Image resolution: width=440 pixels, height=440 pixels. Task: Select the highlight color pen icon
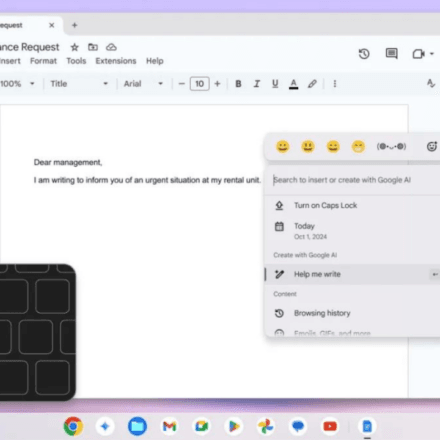coord(312,84)
